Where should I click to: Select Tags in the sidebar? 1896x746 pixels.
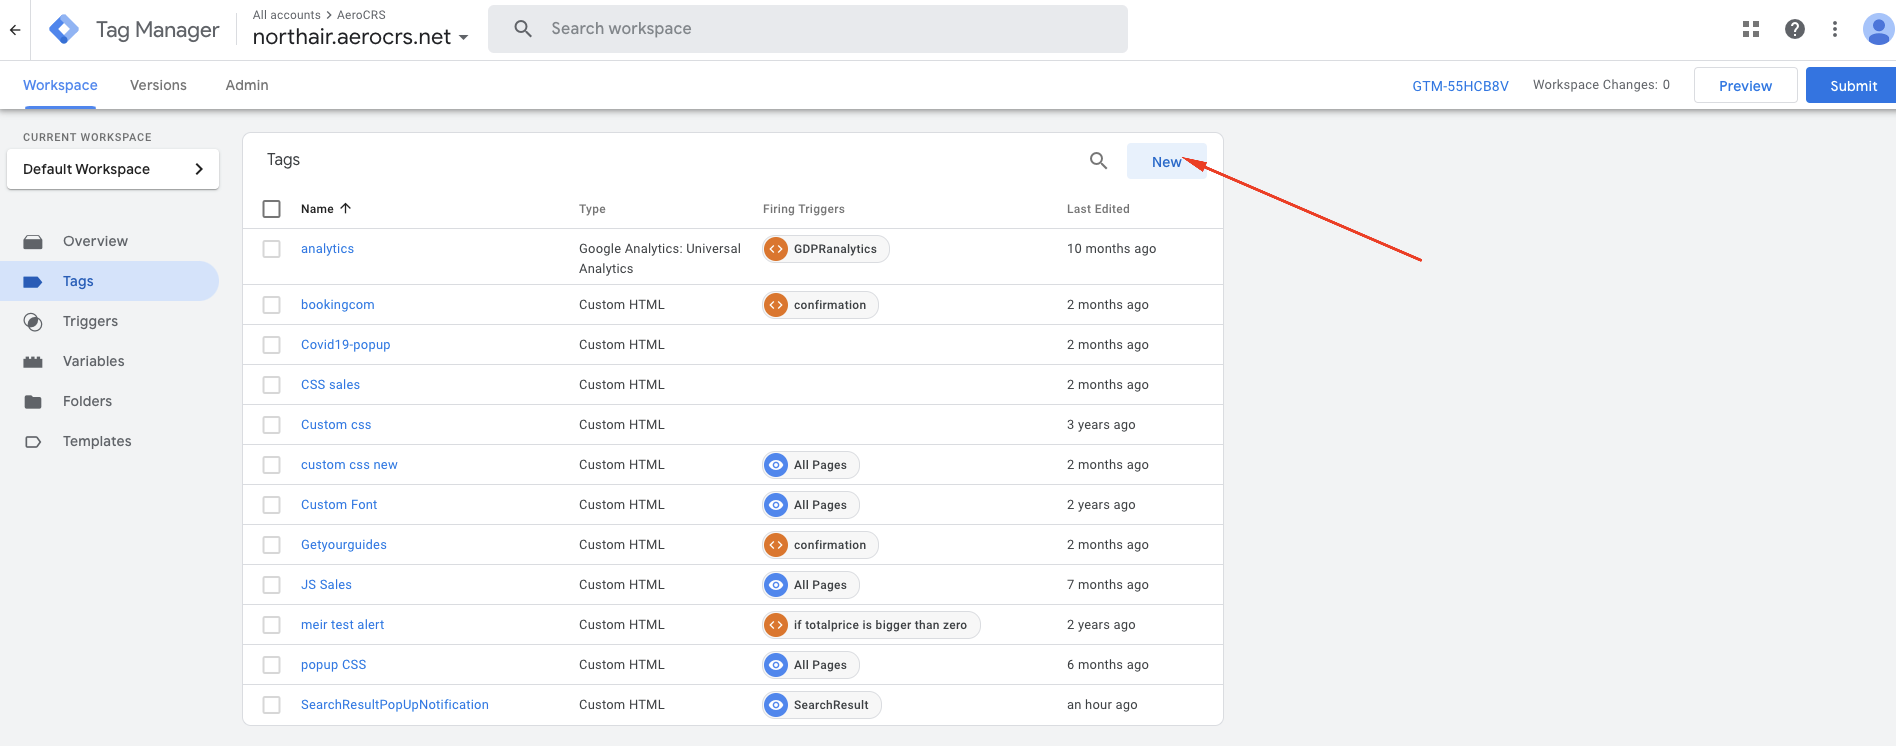110,281
